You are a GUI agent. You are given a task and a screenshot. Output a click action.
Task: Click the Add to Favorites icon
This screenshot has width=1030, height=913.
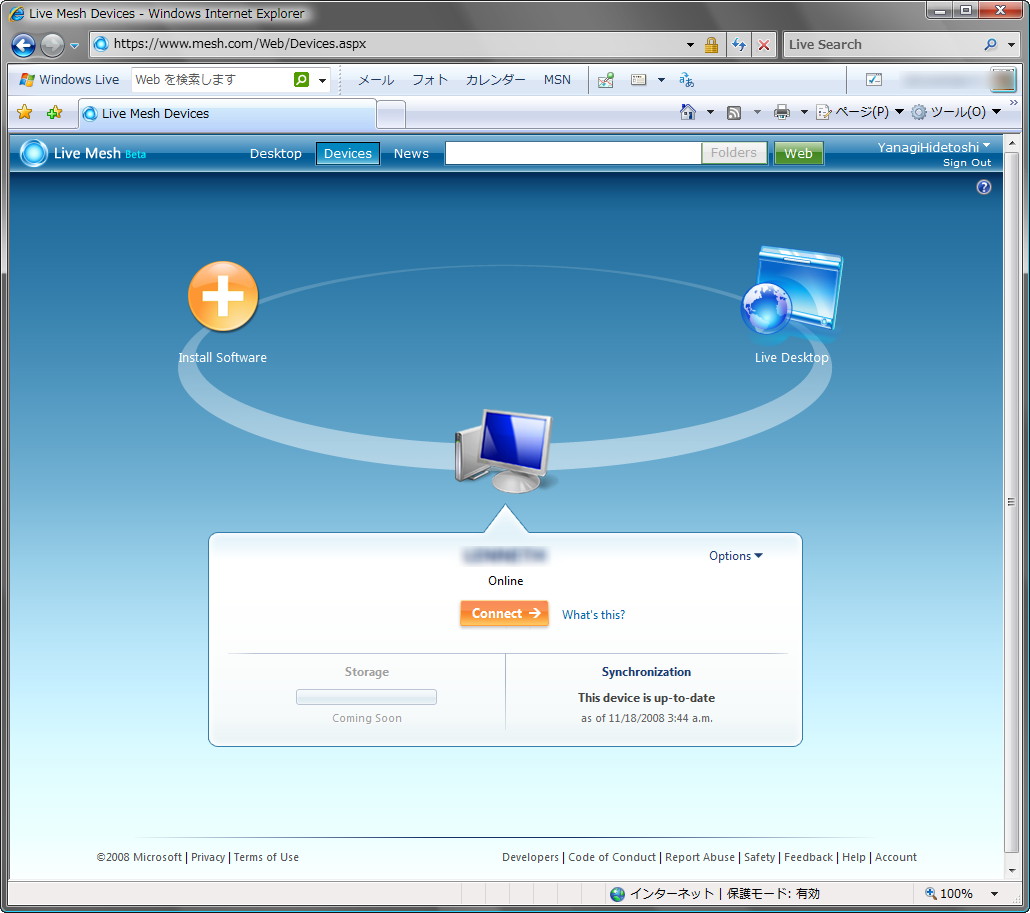click(x=55, y=112)
